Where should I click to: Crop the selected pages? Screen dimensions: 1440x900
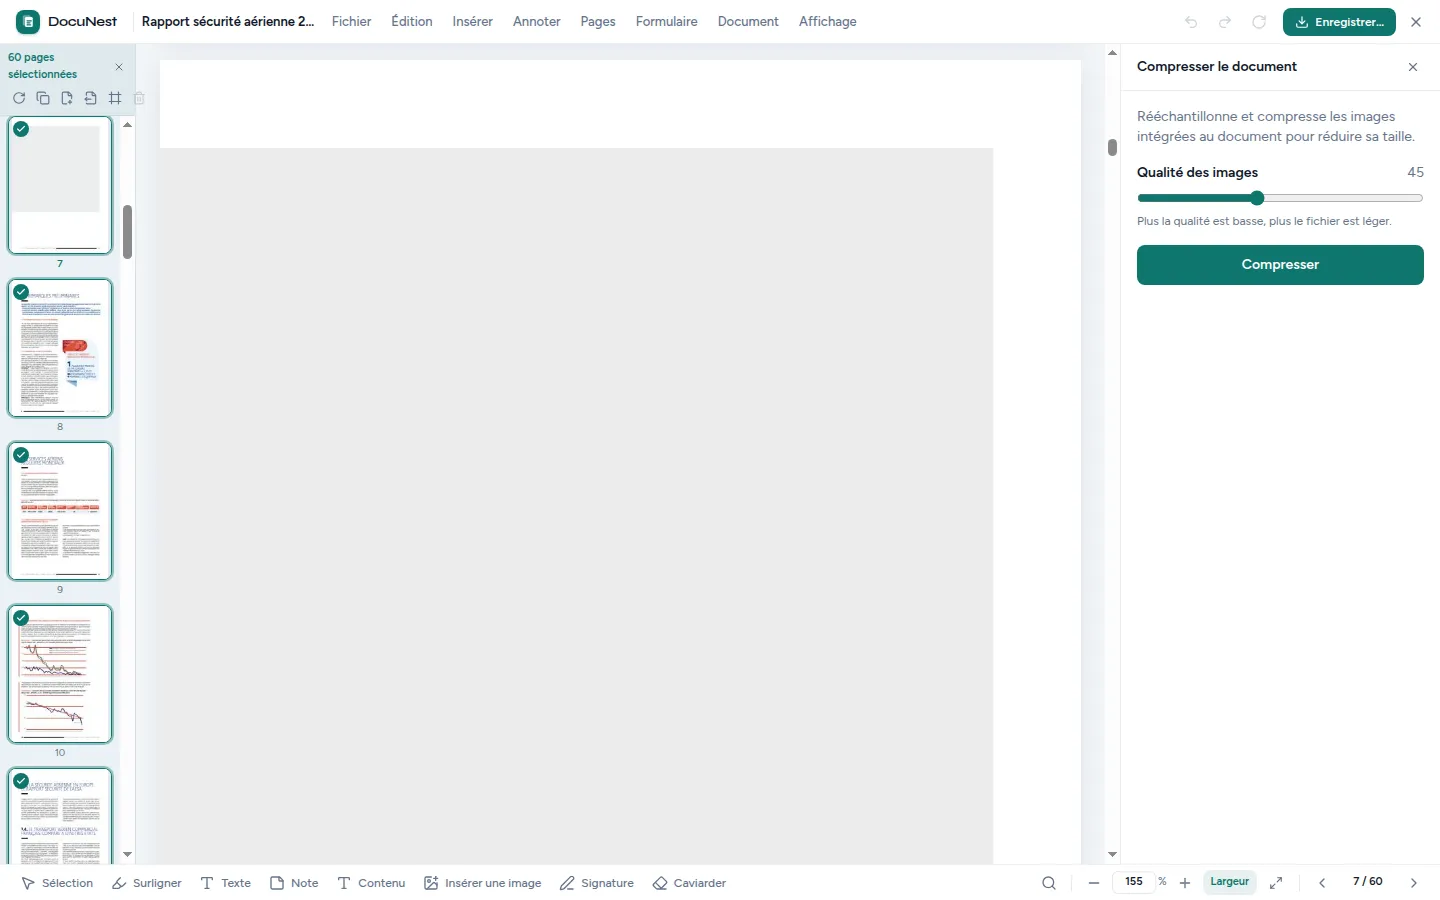115,98
